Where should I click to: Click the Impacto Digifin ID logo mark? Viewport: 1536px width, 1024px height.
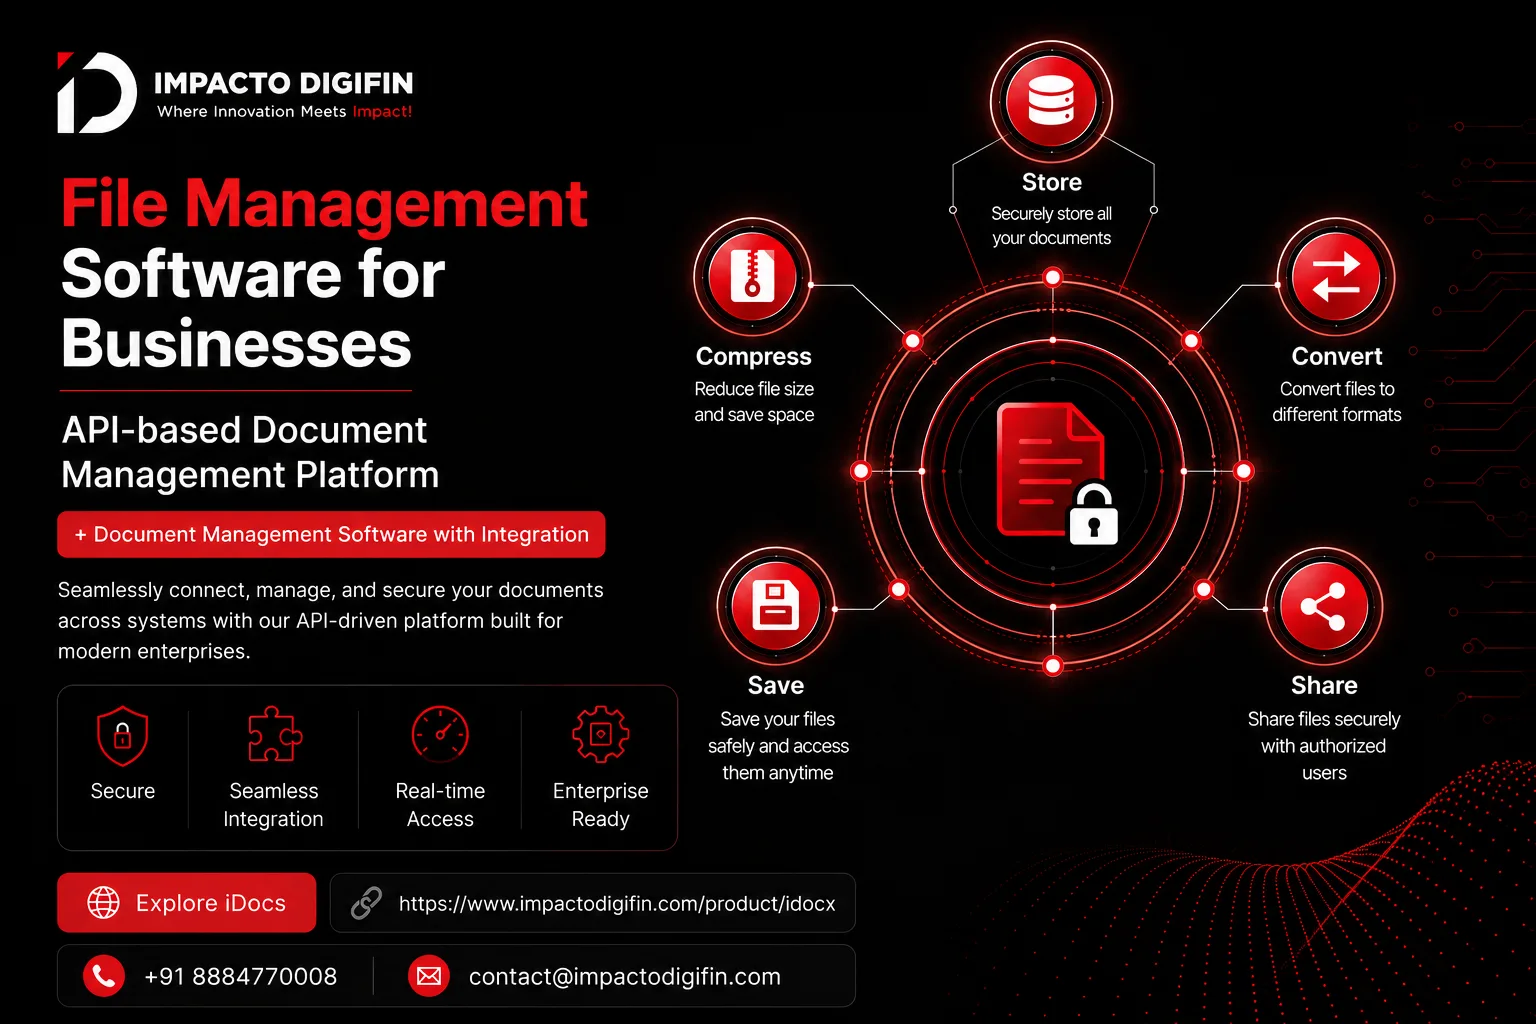click(x=97, y=92)
